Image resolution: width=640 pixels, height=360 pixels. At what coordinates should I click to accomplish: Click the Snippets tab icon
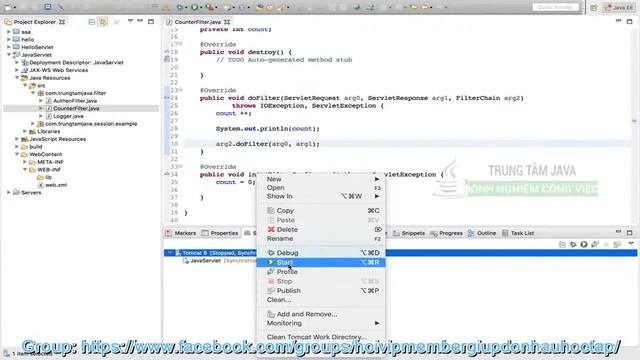click(396, 233)
